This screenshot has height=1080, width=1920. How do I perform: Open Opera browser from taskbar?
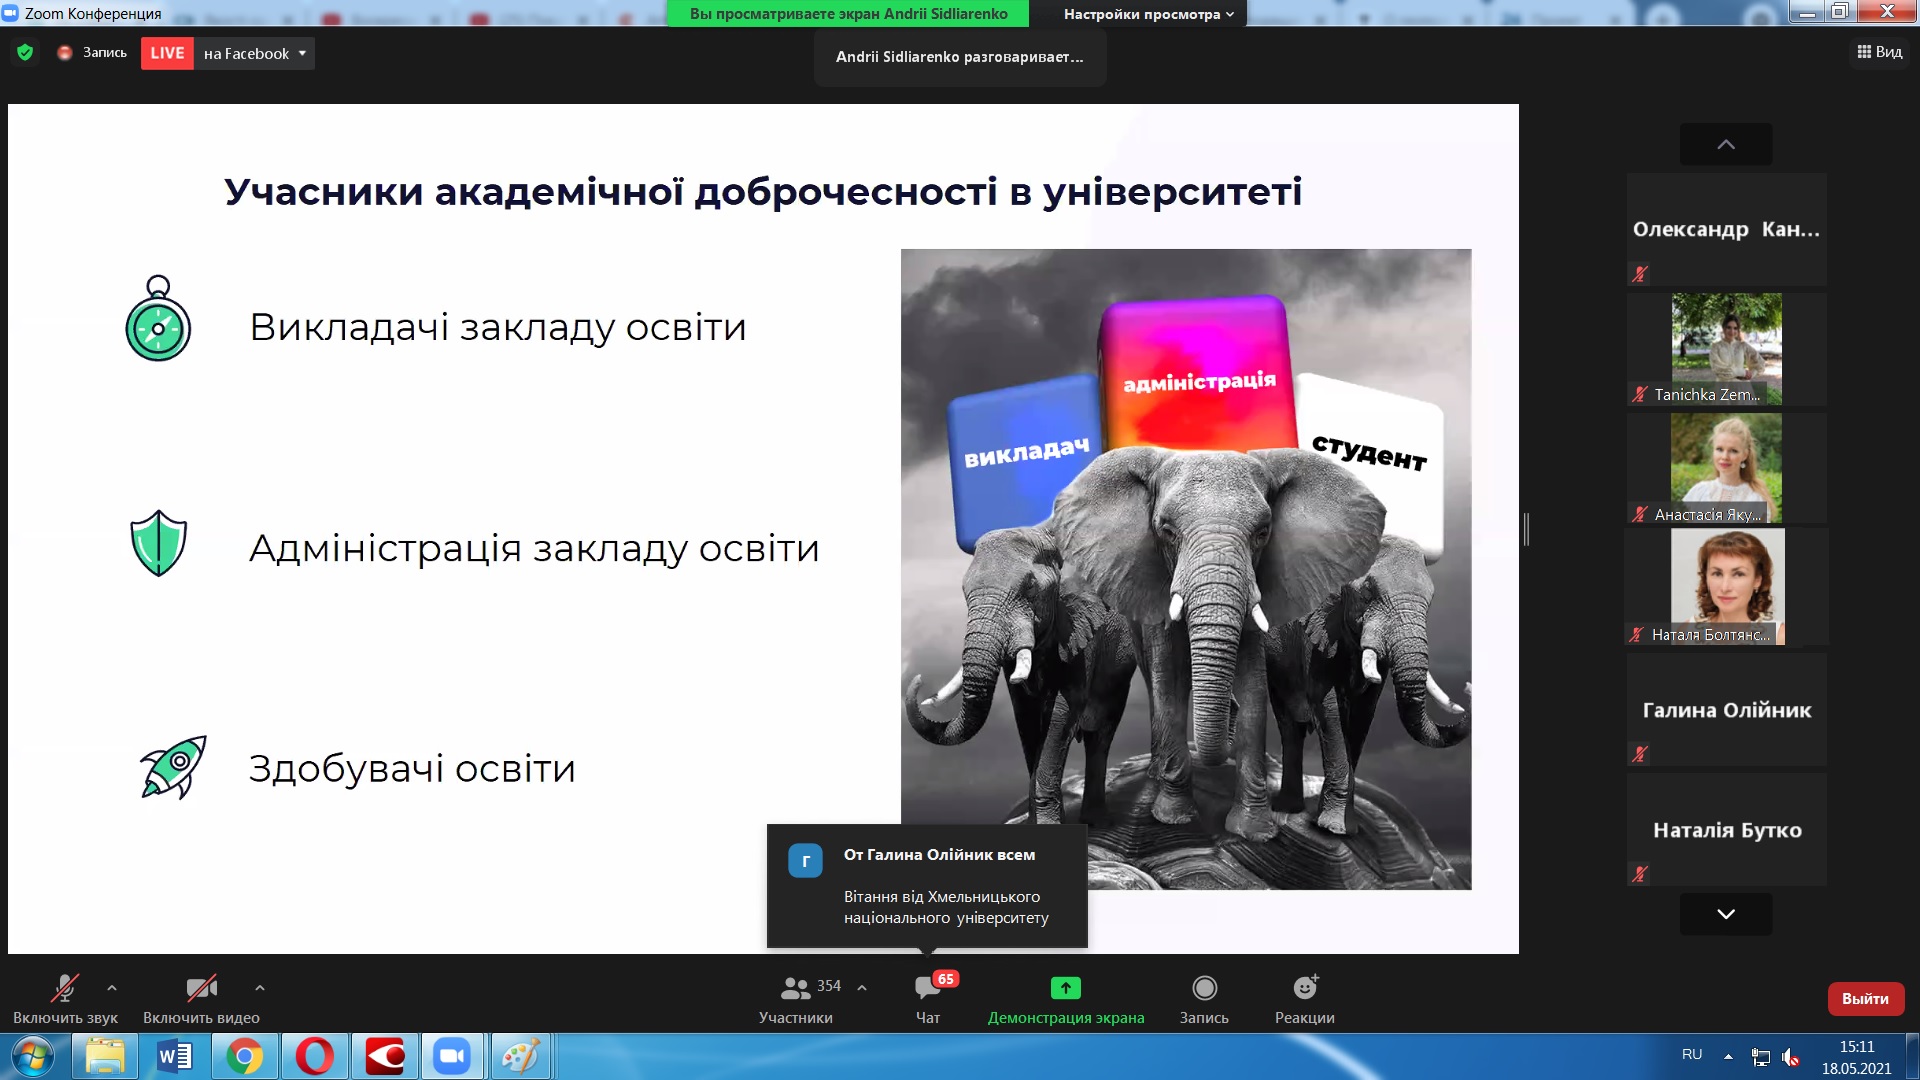click(x=314, y=1057)
